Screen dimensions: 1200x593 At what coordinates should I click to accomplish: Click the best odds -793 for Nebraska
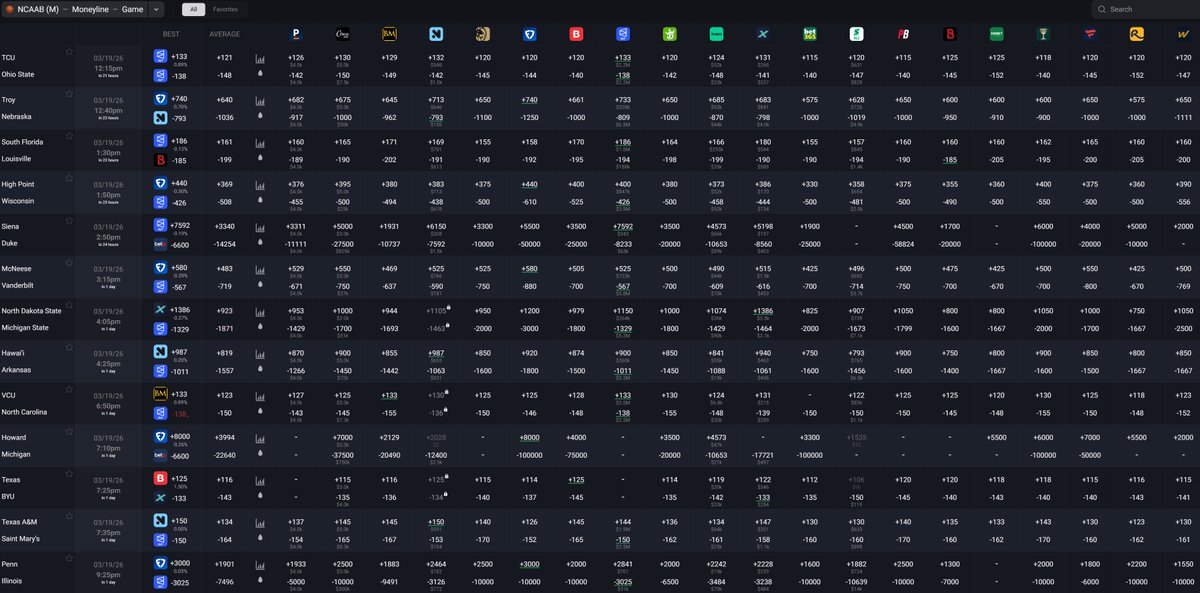[x=179, y=117]
